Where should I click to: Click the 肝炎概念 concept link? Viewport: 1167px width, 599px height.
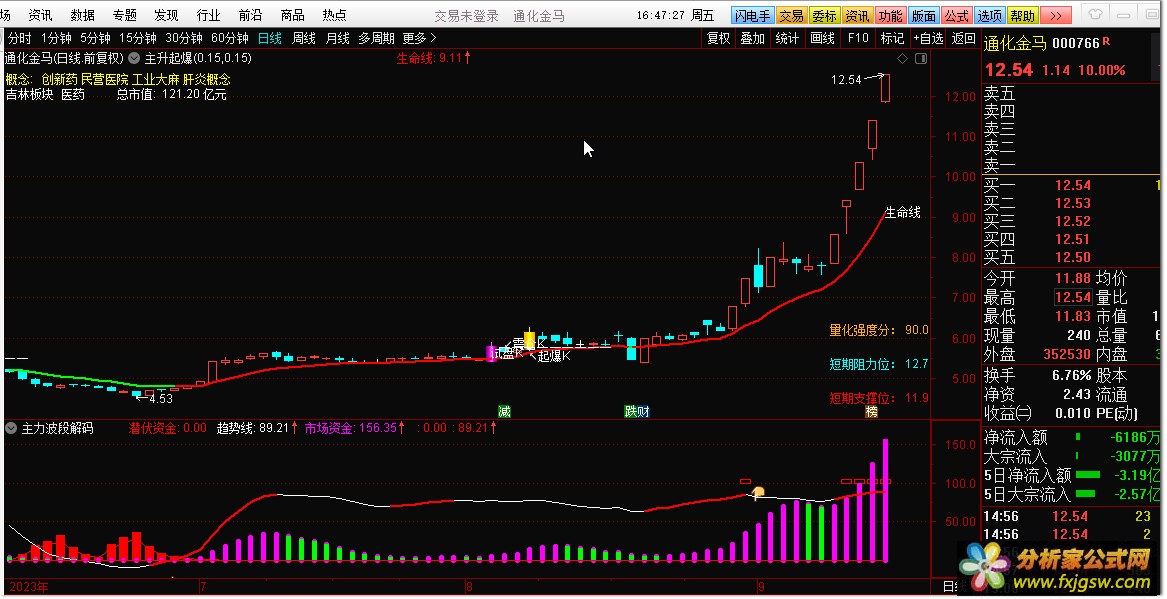point(207,80)
